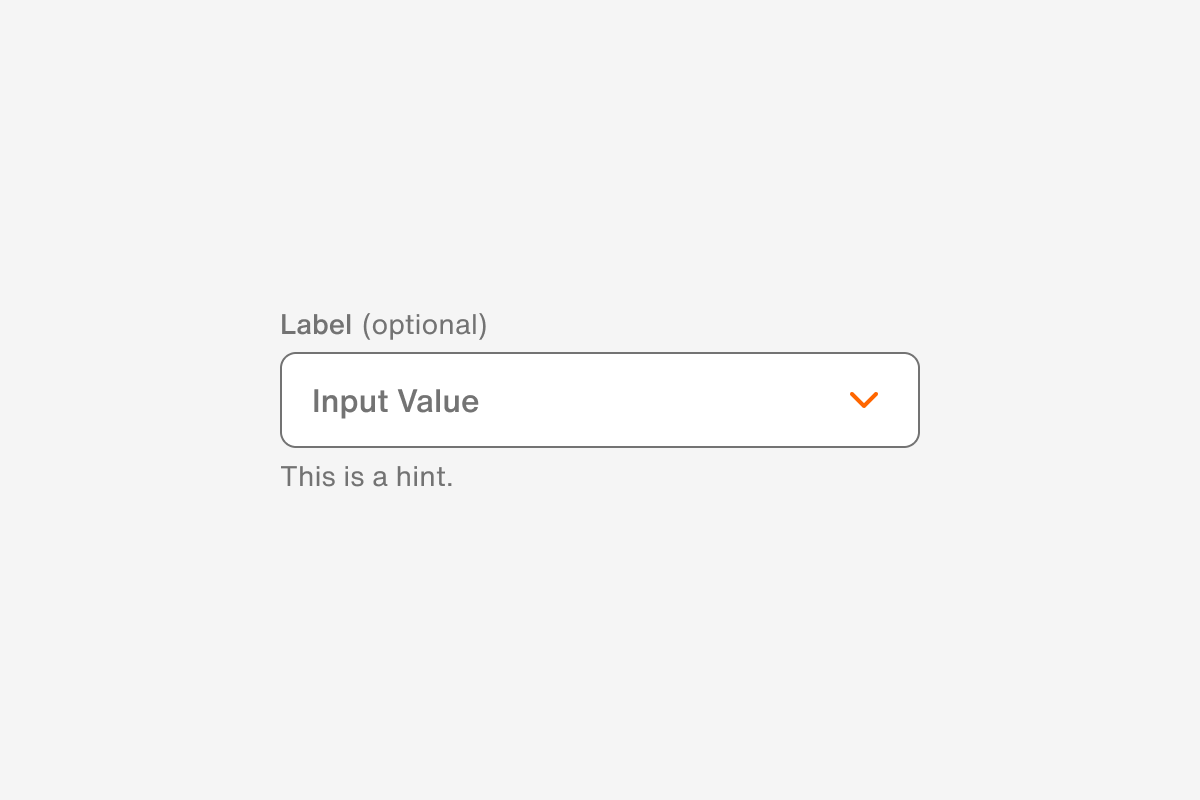Select the word optional next to Label
The height and width of the screenshot is (800, 1200).
[425, 324]
